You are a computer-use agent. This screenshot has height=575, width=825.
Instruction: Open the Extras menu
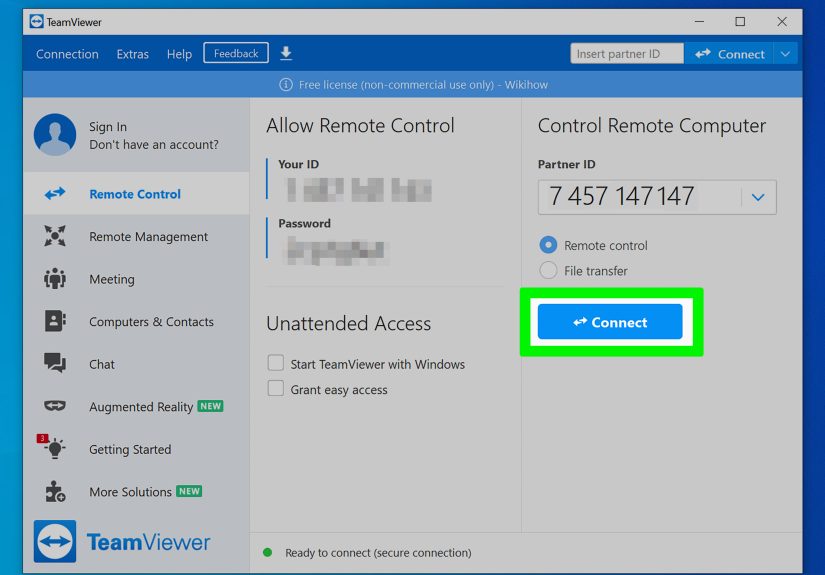click(133, 54)
